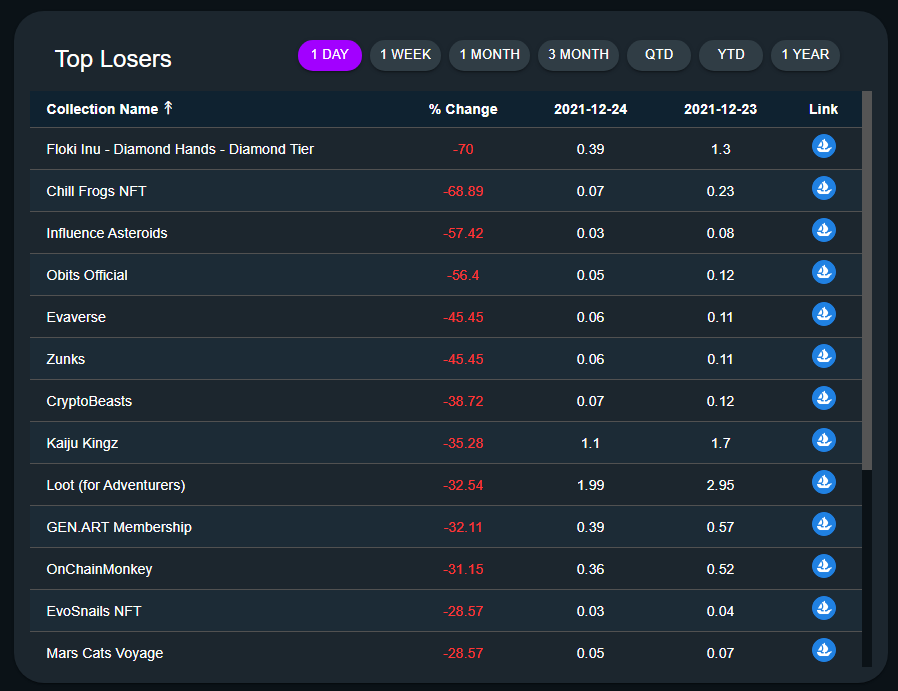Switch to the QTD timeframe
Screen dimensions: 898x691
coord(659,55)
